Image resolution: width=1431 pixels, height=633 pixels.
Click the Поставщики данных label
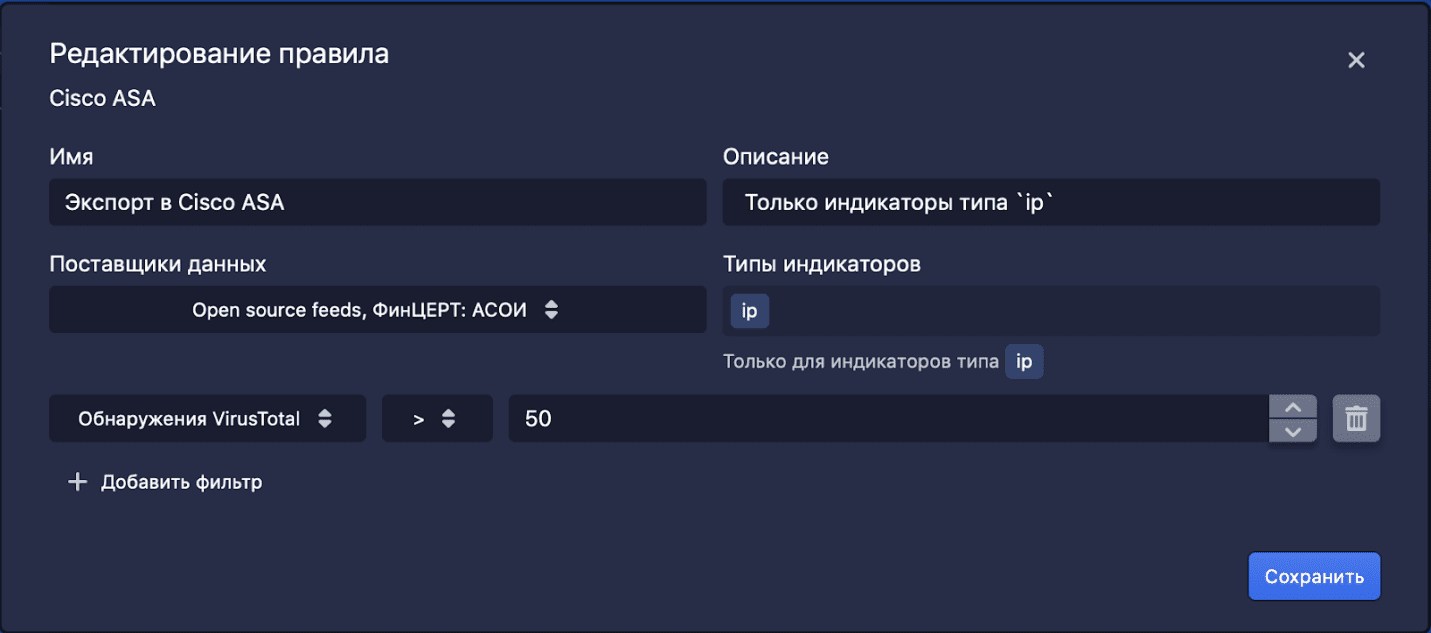[157, 264]
